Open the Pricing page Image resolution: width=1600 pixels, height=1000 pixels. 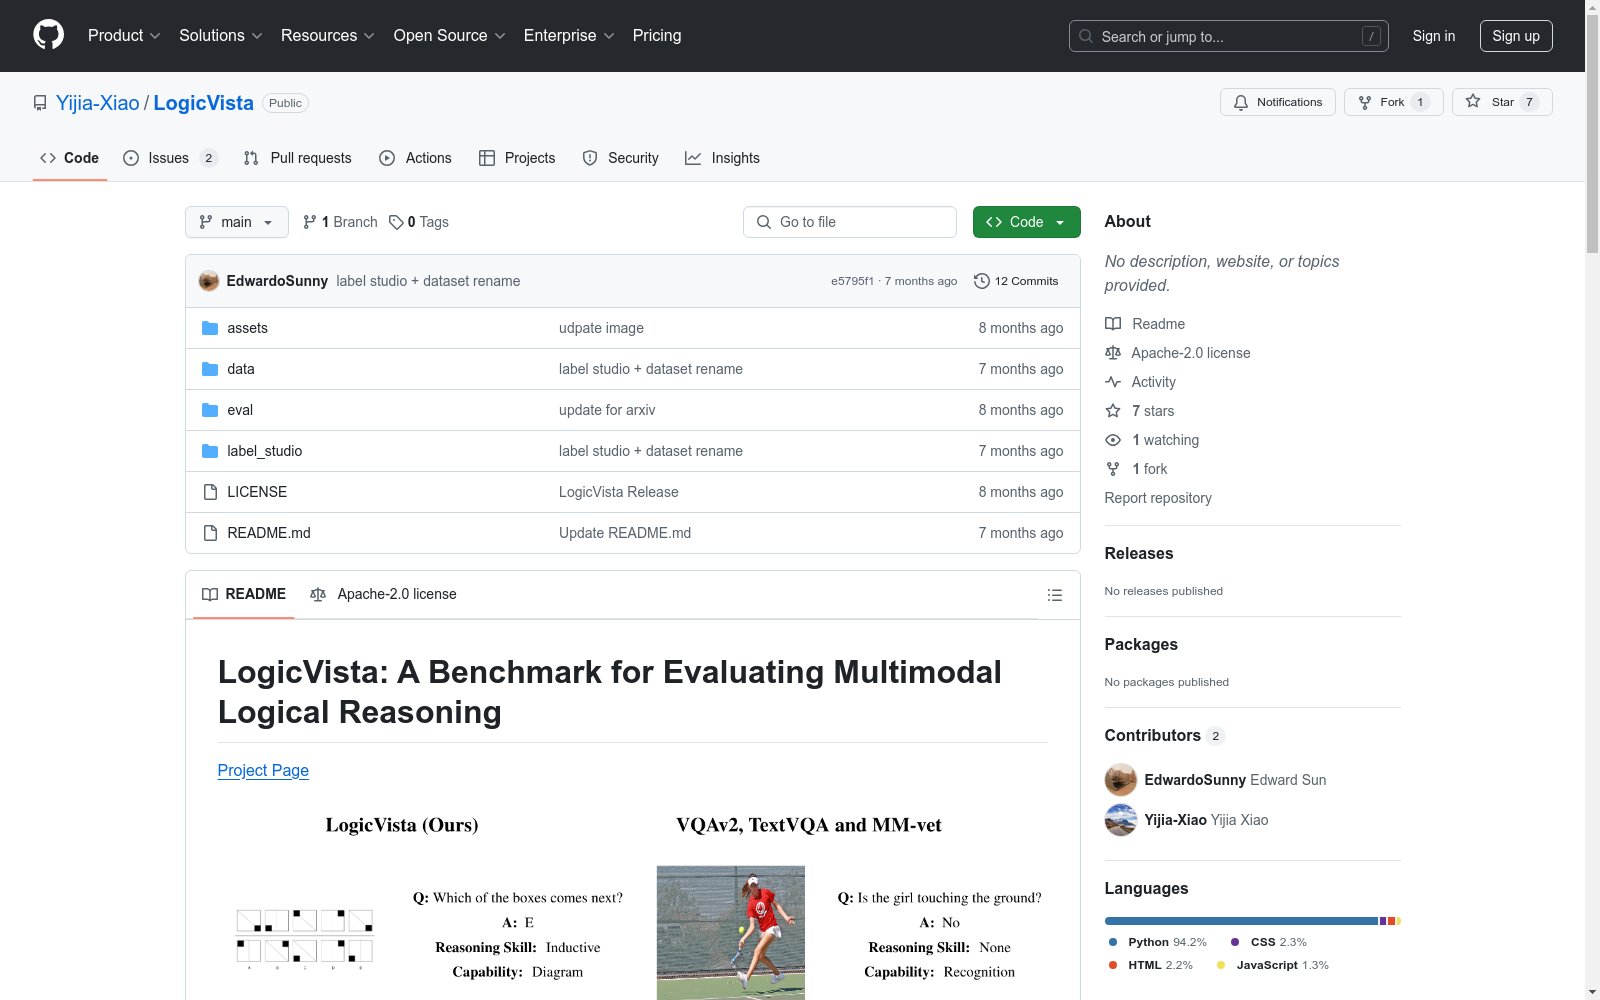[x=657, y=36]
